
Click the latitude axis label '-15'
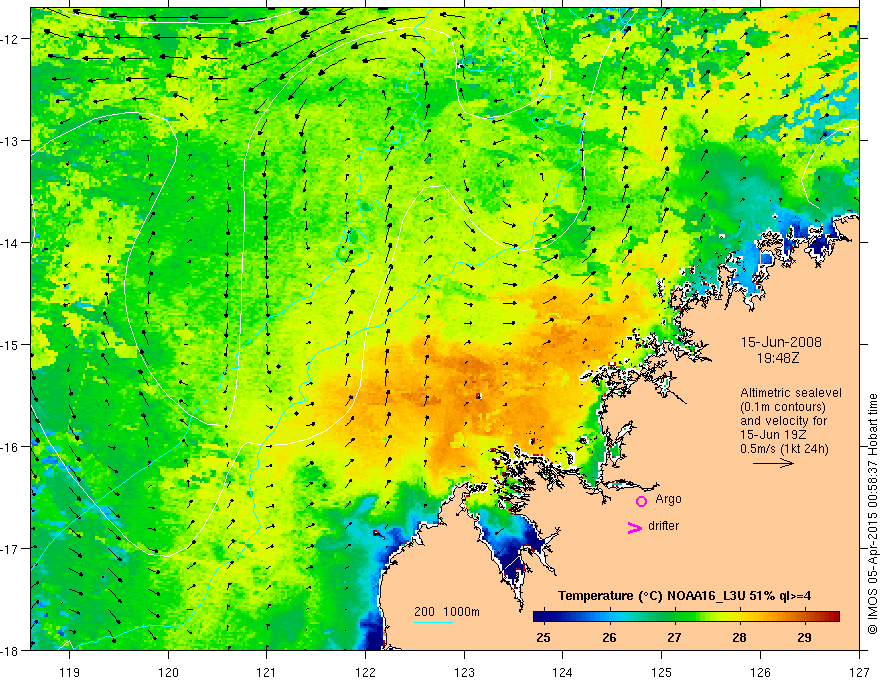[10, 344]
